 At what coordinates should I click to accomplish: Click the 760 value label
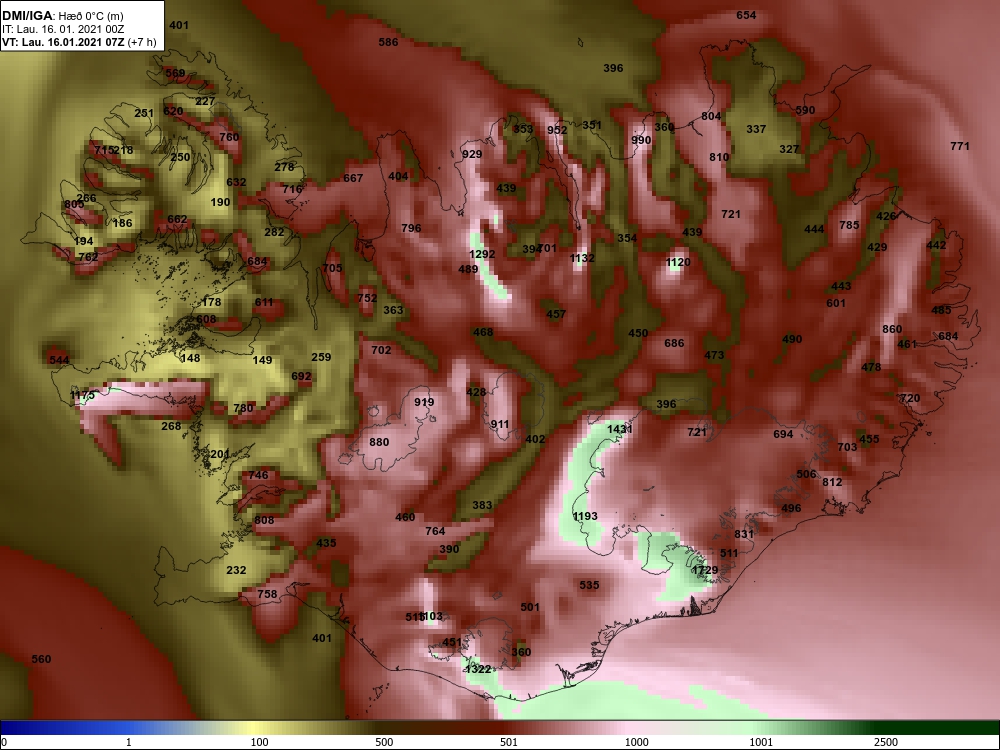tap(228, 136)
